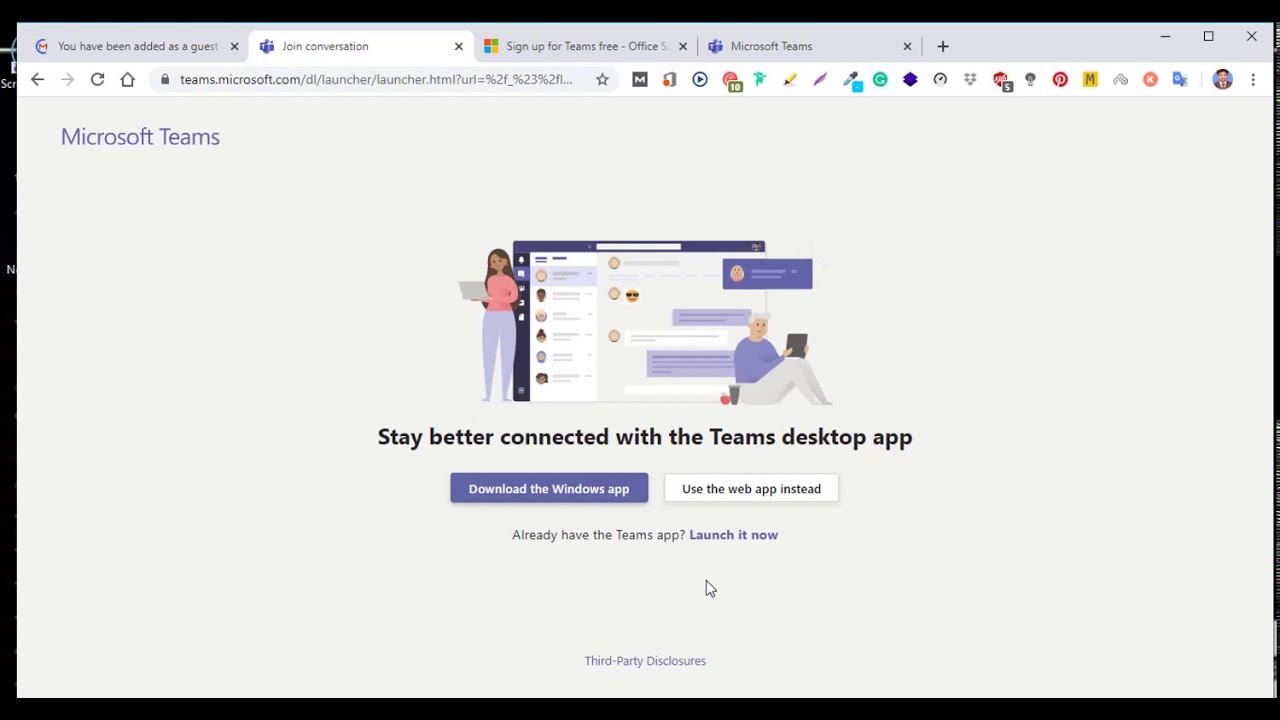Switch to the Microsoft Teams tab
Image resolution: width=1280 pixels, height=720 pixels.
point(810,46)
